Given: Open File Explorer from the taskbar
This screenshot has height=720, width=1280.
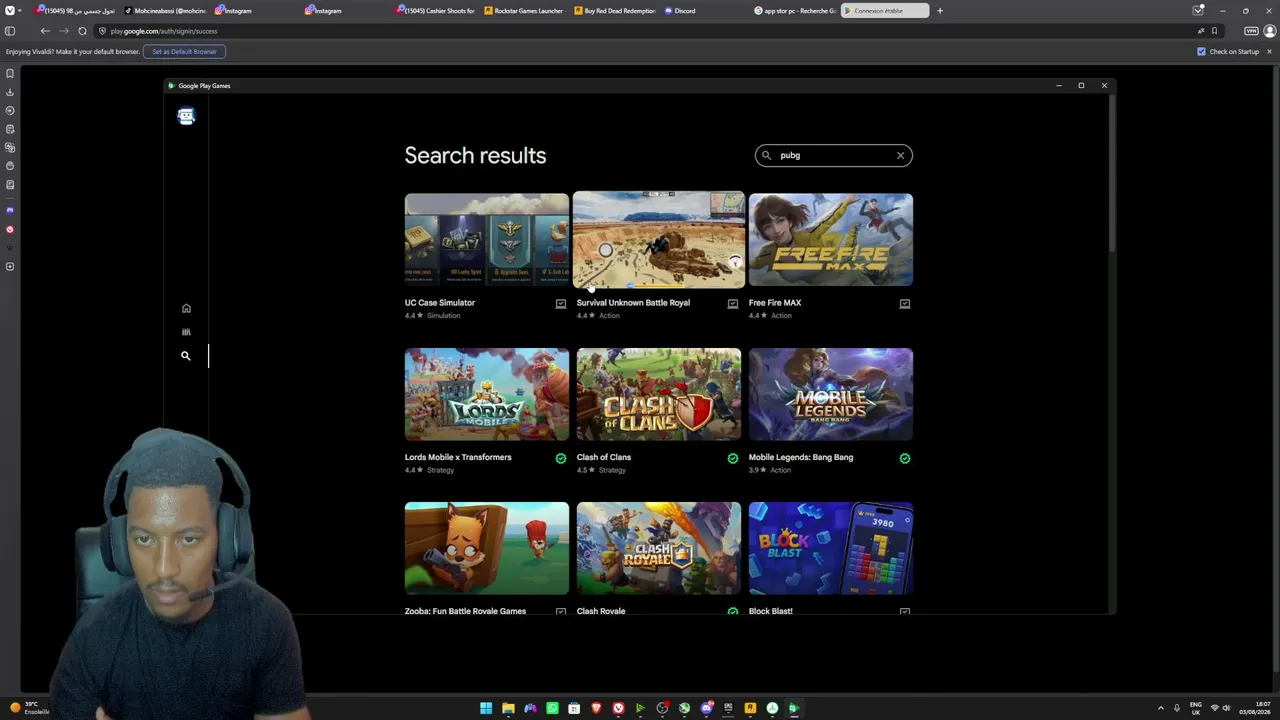Looking at the screenshot, I should click(508, 708).
